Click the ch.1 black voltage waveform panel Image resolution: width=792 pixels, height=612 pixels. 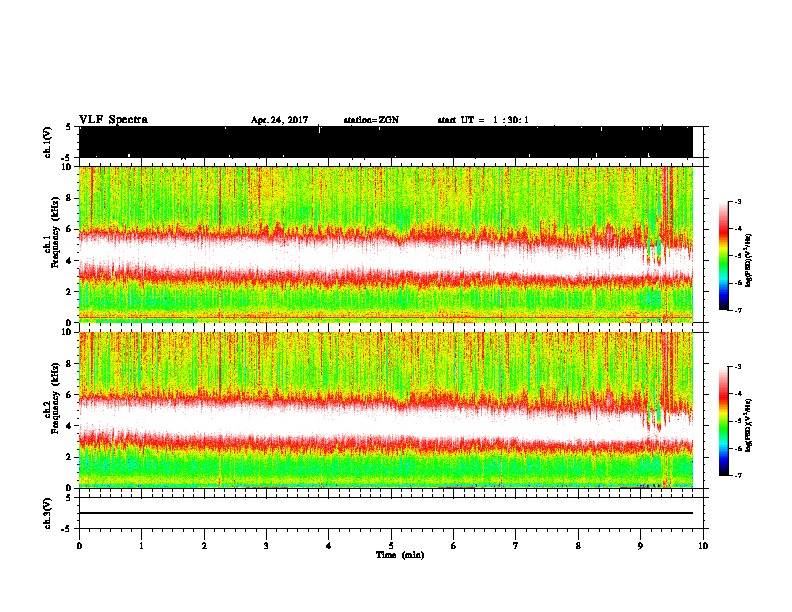[x=386, y=142]
